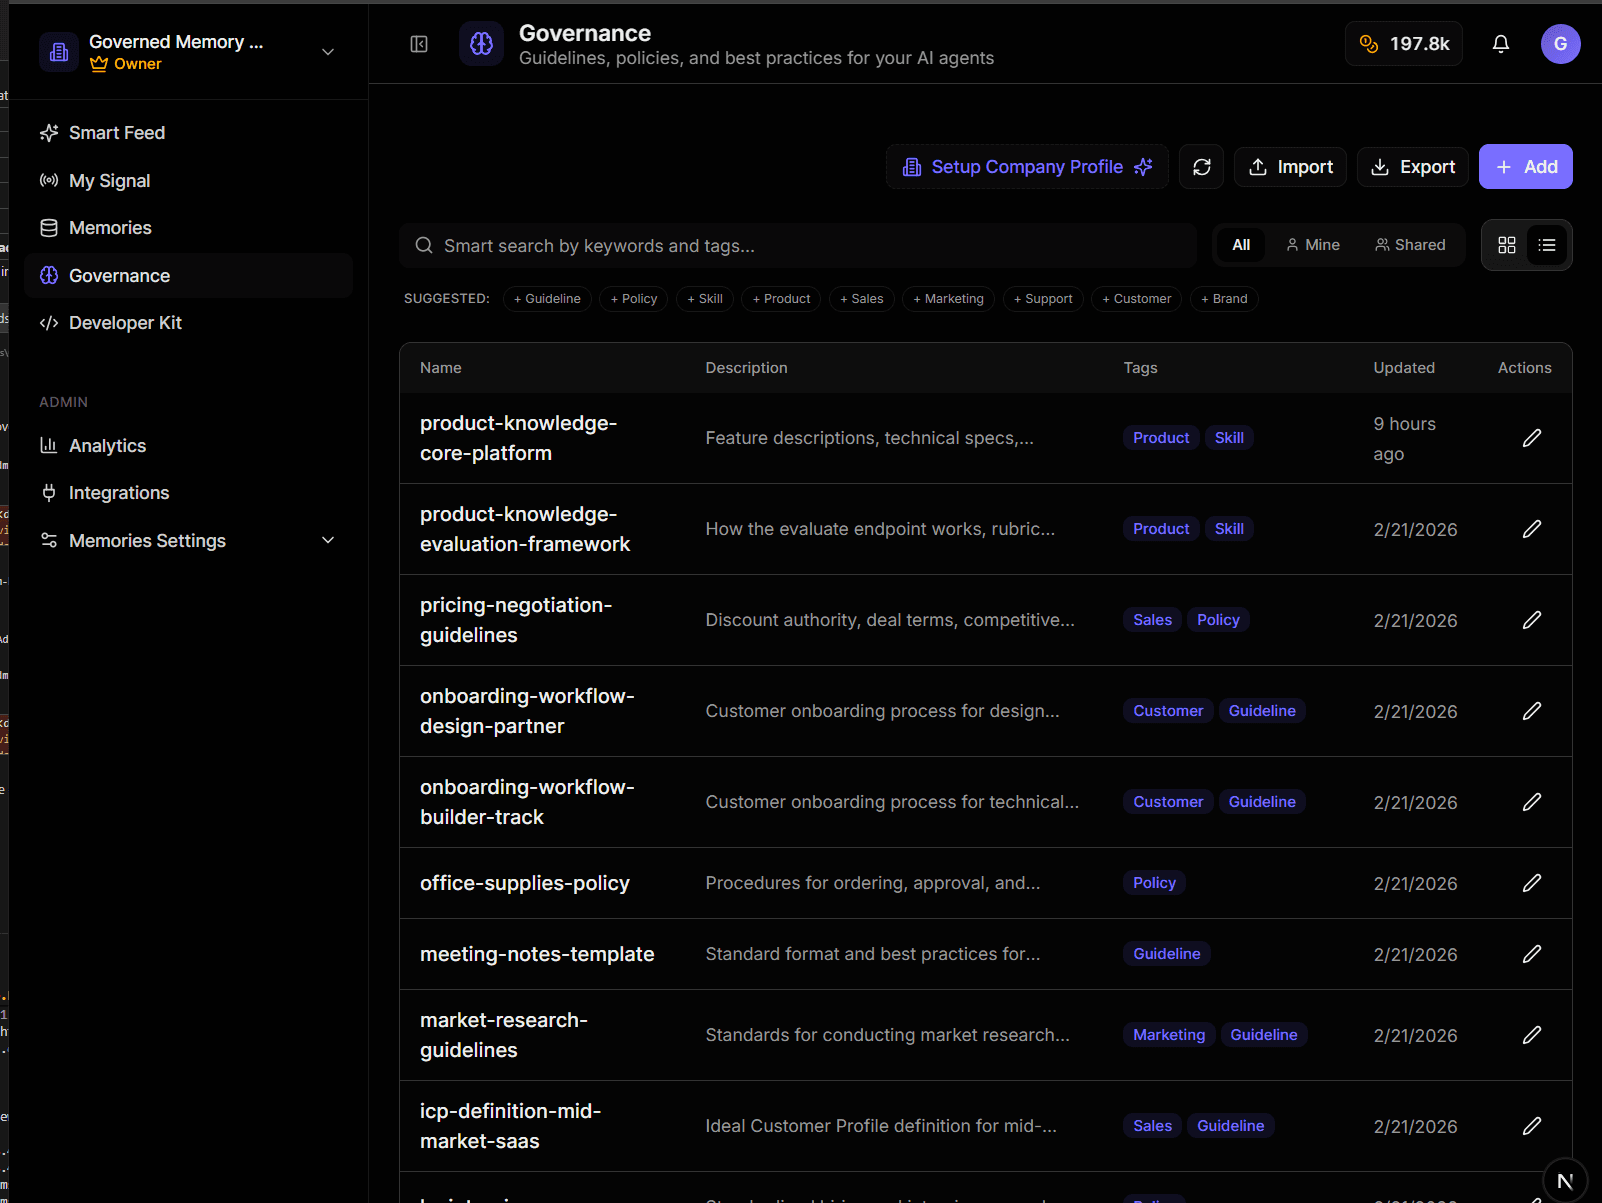1602x1203 pixels.
Task: Enable the Mine filter
Action: [x=1313, y=244]
